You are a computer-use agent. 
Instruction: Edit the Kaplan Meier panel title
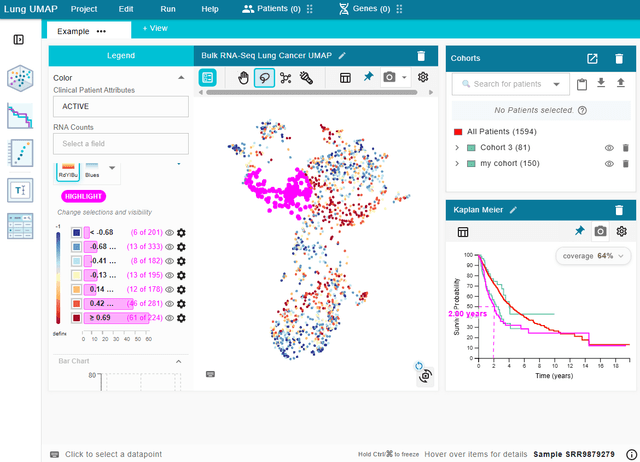tap(513, 210)
